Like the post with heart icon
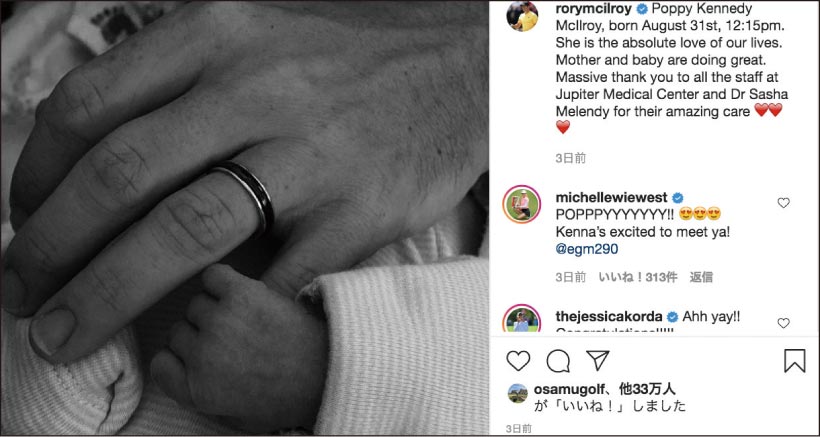820x437 pixels. [x=518, y=361]
